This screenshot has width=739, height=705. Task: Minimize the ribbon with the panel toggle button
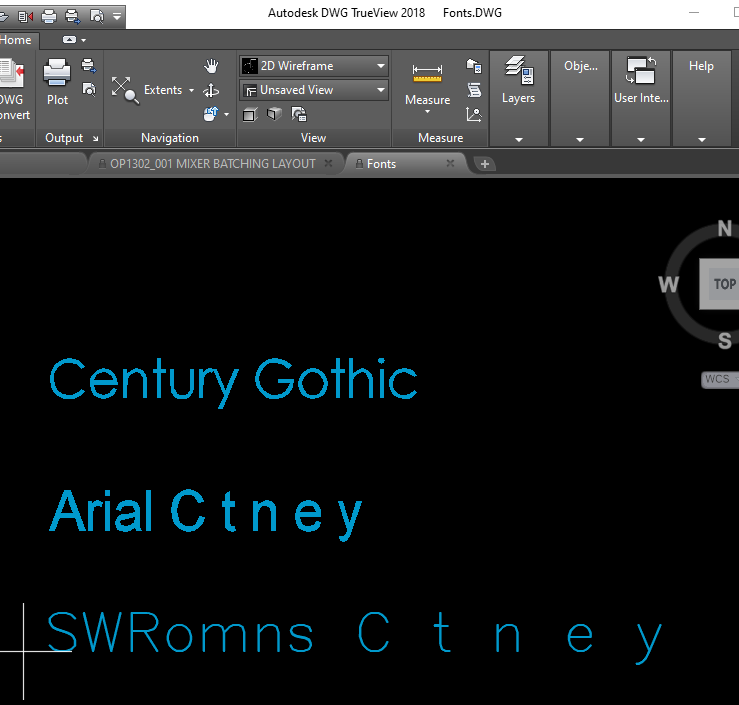pos(69,40)
